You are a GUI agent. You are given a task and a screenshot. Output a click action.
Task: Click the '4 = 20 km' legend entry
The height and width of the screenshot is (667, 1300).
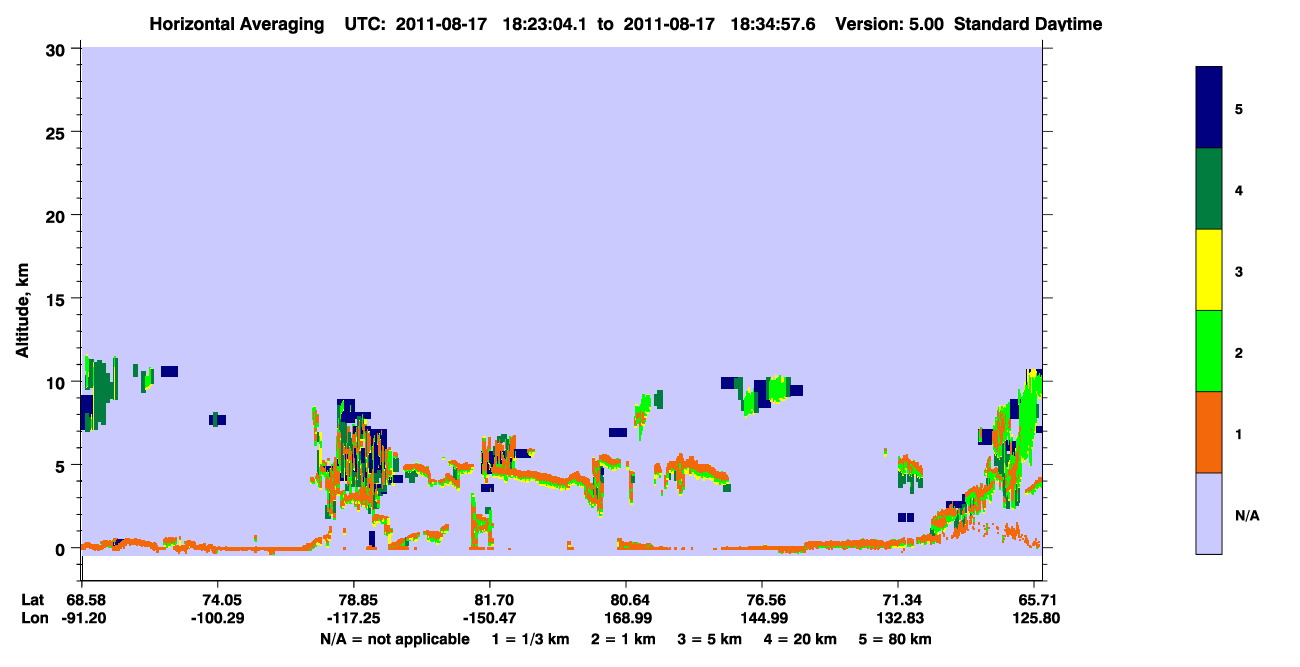point(801,639)
